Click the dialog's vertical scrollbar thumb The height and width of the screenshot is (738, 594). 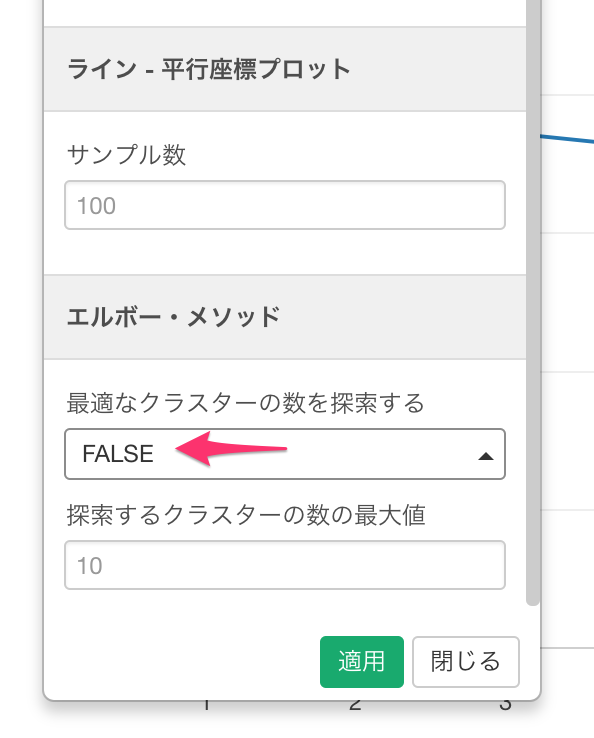tap(532, 301)
